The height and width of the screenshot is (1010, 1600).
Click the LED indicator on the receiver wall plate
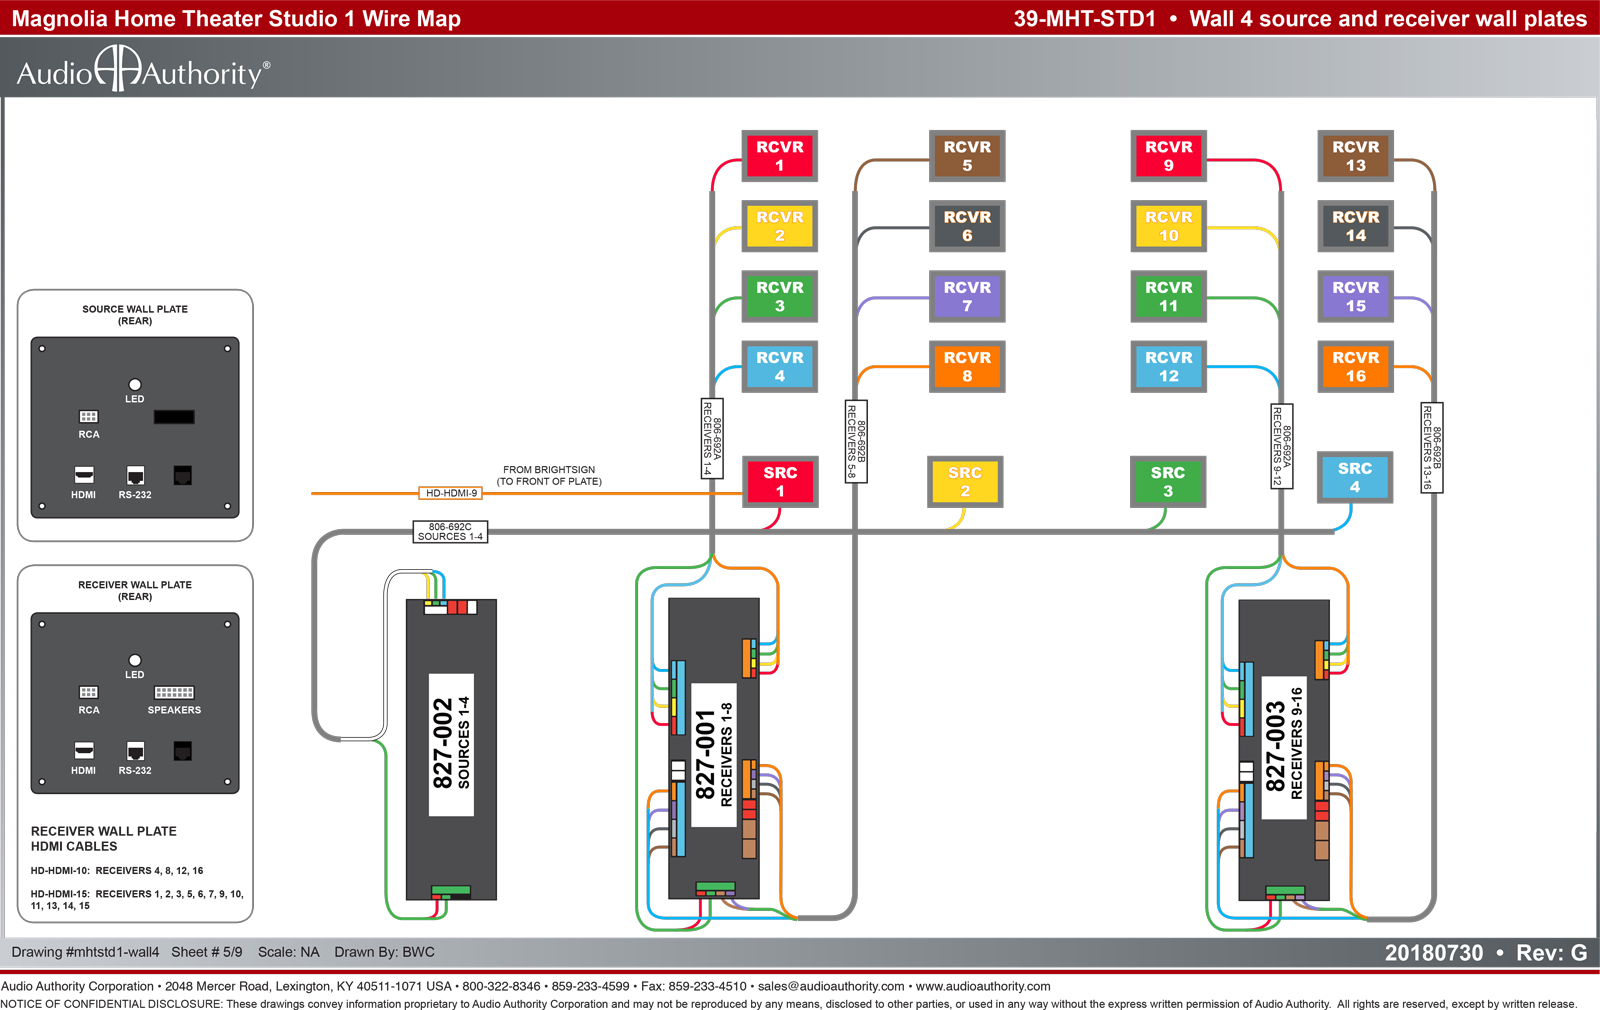tap(135, 660)
